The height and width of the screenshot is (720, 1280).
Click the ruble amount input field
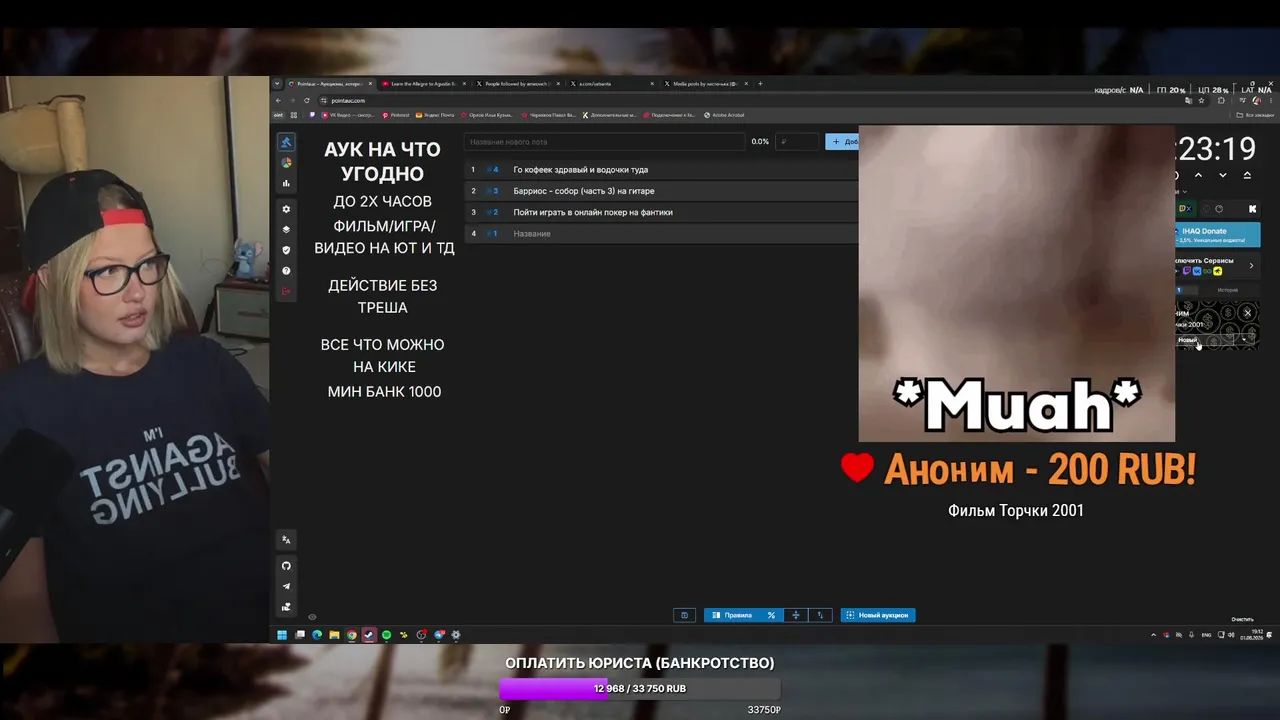click(797, 142)
